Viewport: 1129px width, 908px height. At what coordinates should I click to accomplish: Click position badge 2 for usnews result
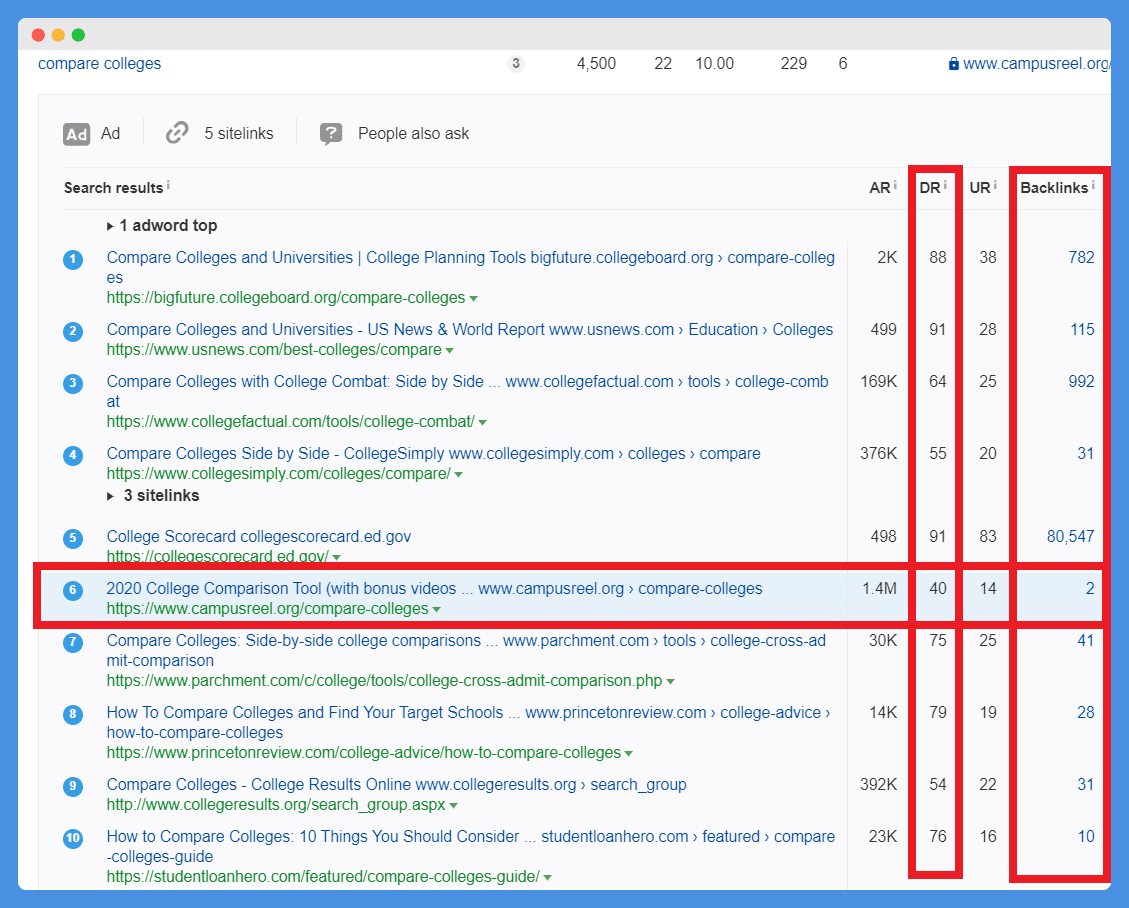(73, 331)
